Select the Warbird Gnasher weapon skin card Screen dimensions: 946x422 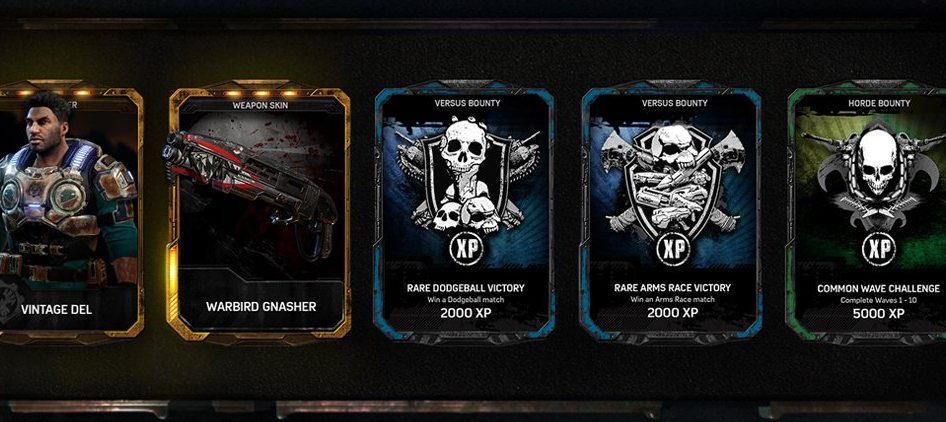(x=259, y=212)
